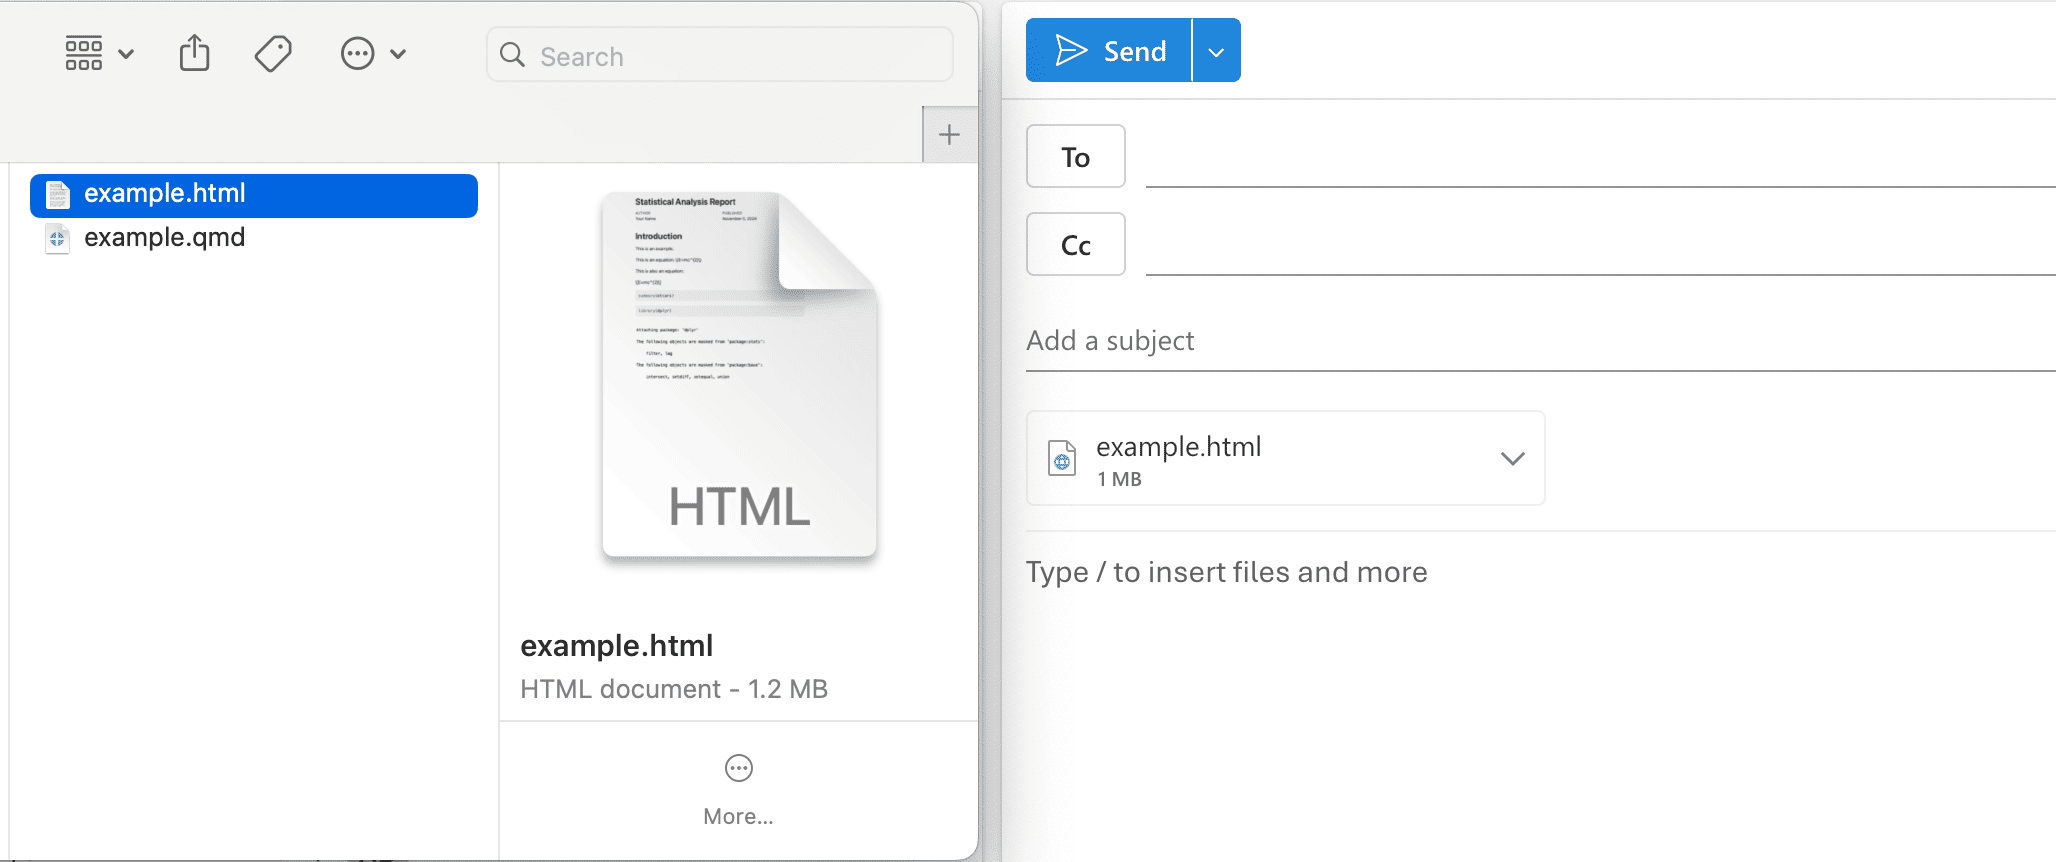Click the Tag icon in Finder toolbar
2056x862 pixels.
273,54
